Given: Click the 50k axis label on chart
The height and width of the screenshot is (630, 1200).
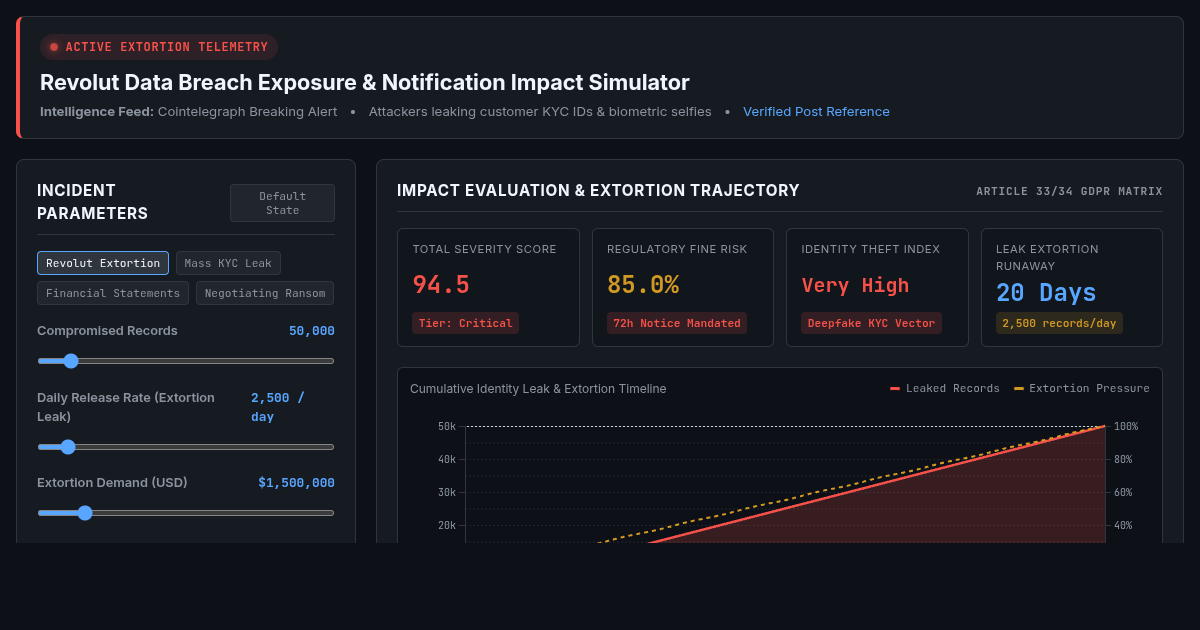Looking at the screenshot, I should click(447, 427).
